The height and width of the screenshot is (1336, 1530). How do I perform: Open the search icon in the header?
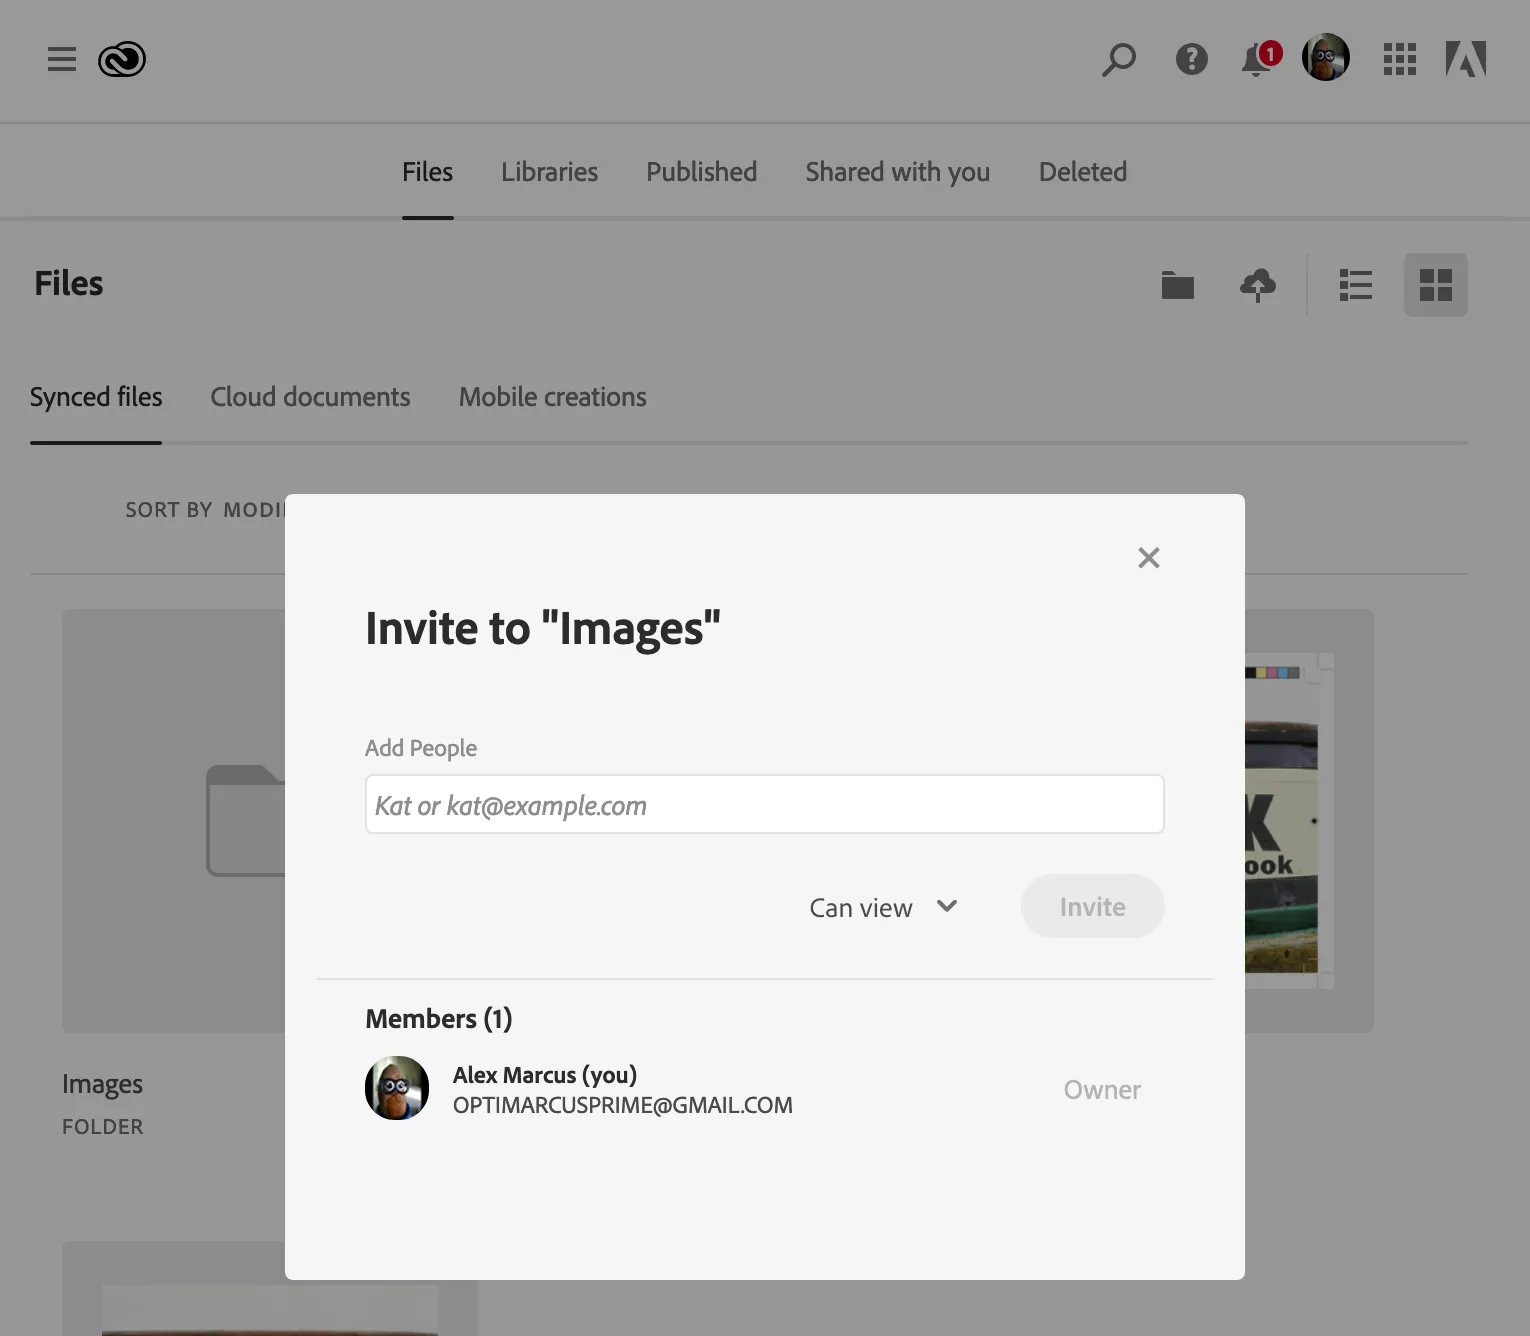(x=1118, y=60)
